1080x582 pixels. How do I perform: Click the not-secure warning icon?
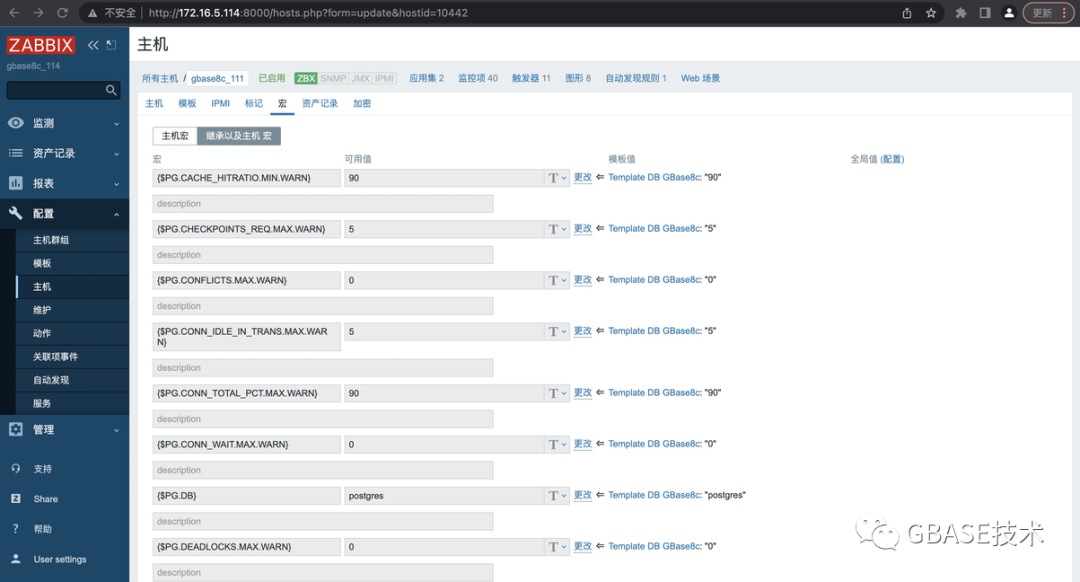click(92, 13)
